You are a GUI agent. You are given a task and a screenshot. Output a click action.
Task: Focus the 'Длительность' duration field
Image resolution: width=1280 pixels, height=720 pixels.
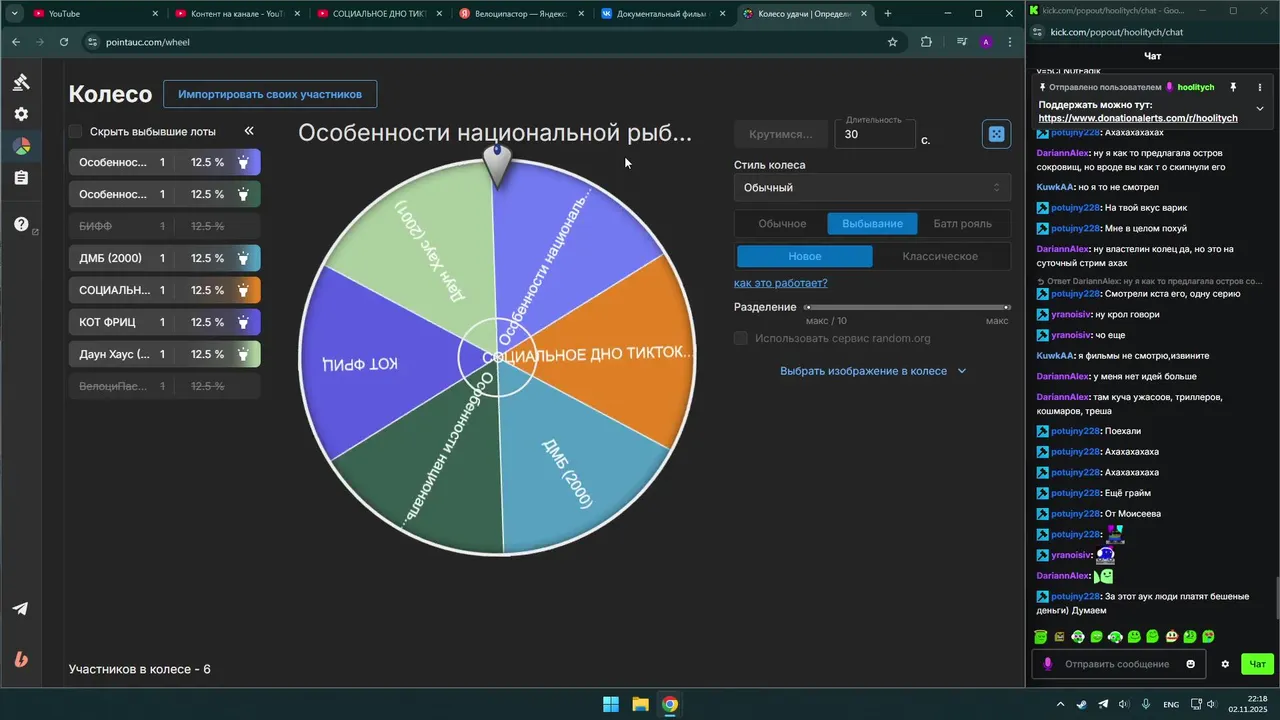875,134
